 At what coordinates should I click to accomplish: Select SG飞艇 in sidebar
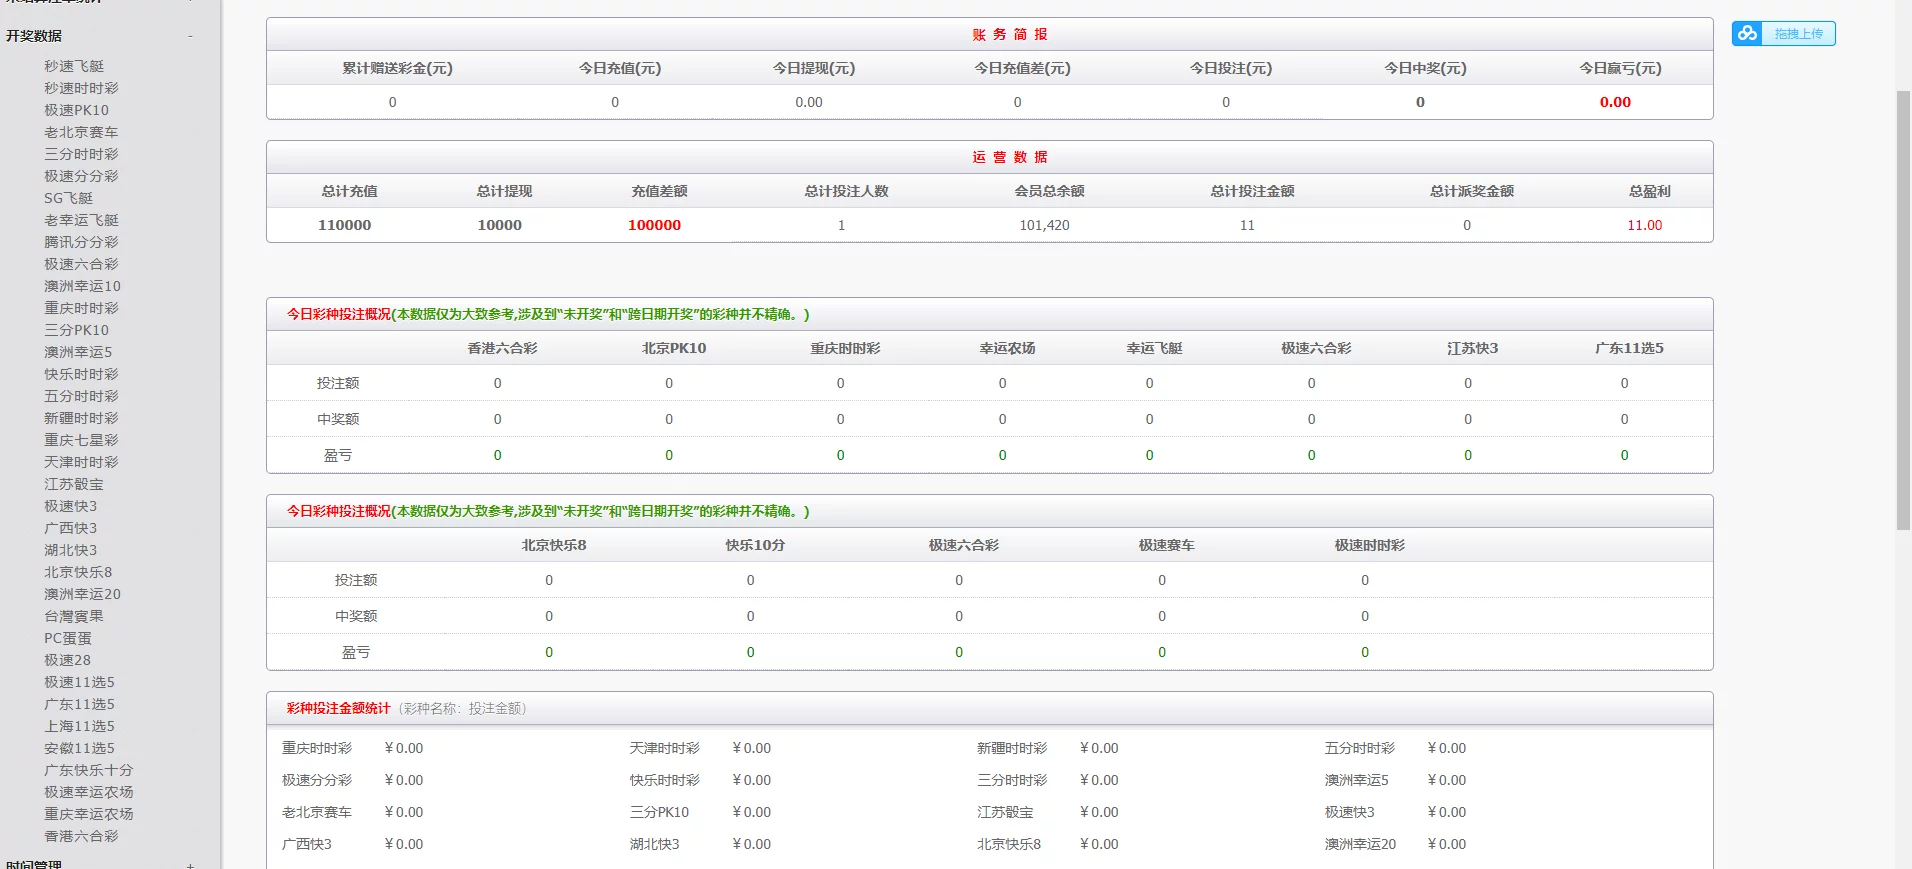68,198
